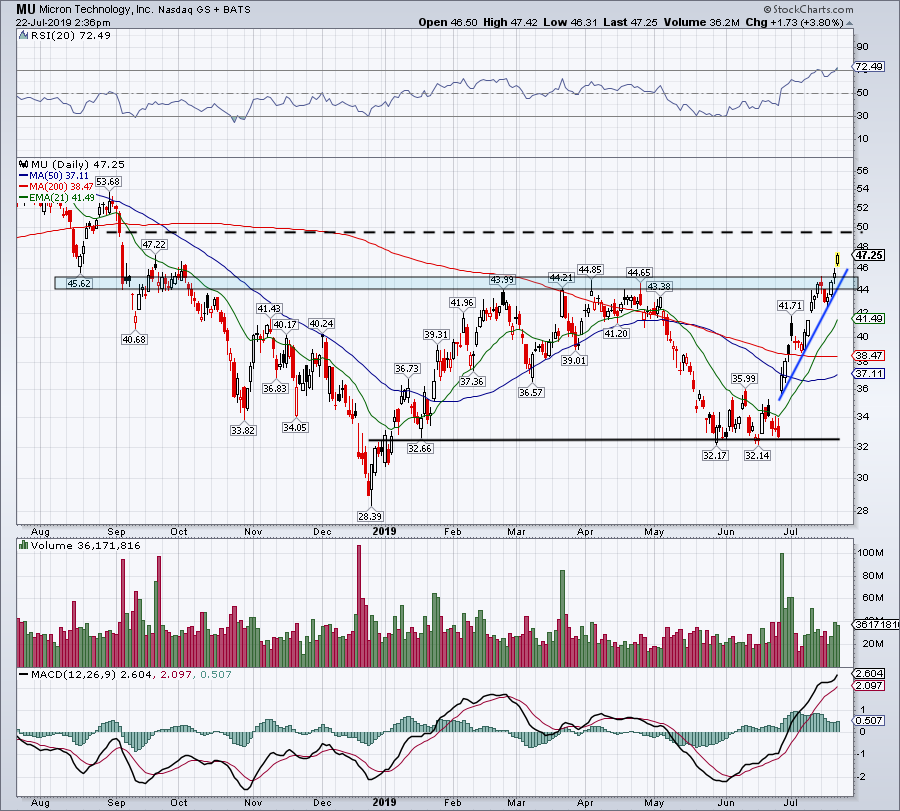Click the 32.66 price label
The width and height of the screenshot is (900, 811).
pos(420,449)
